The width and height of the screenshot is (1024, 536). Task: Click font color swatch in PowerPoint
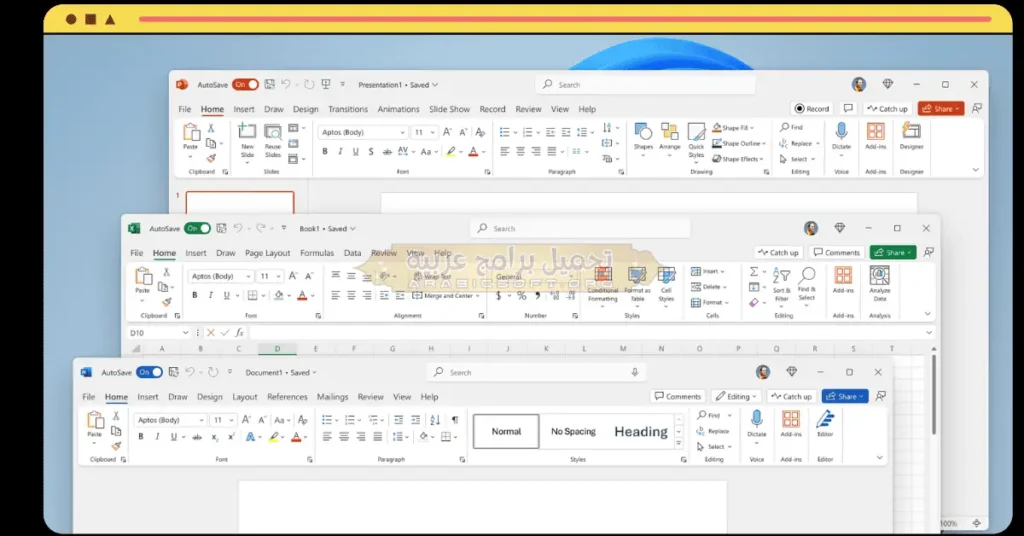point(473,151)
